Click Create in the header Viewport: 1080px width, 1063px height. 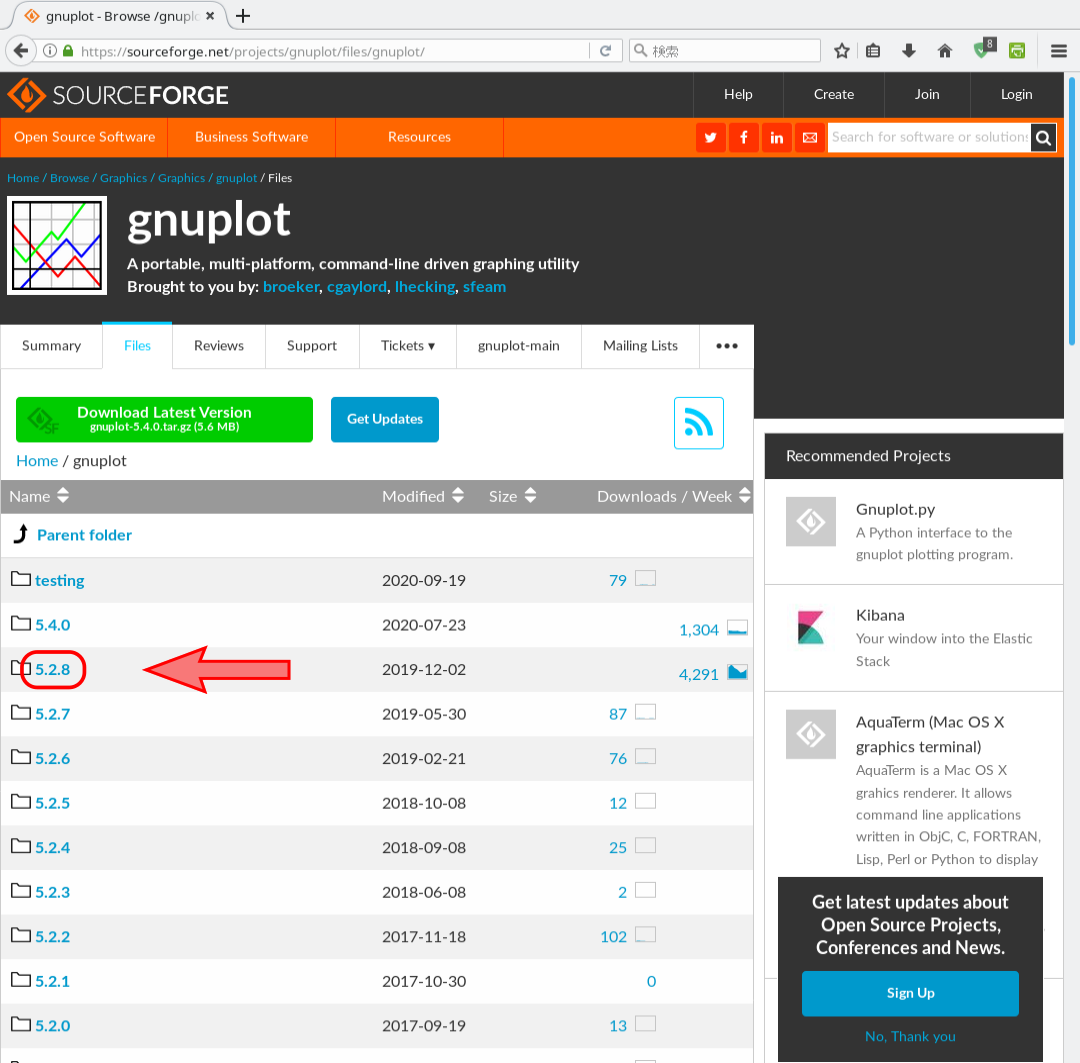tap(834, 94)
